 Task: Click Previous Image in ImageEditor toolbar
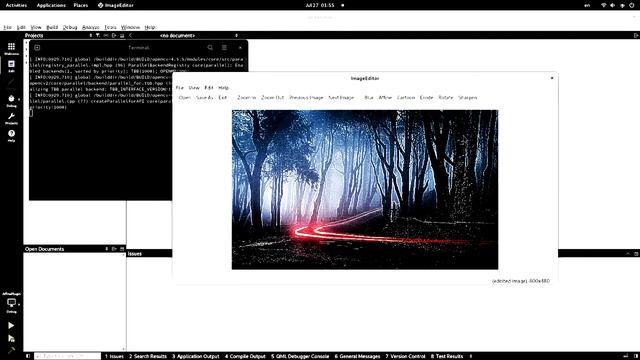pos(306,98)
